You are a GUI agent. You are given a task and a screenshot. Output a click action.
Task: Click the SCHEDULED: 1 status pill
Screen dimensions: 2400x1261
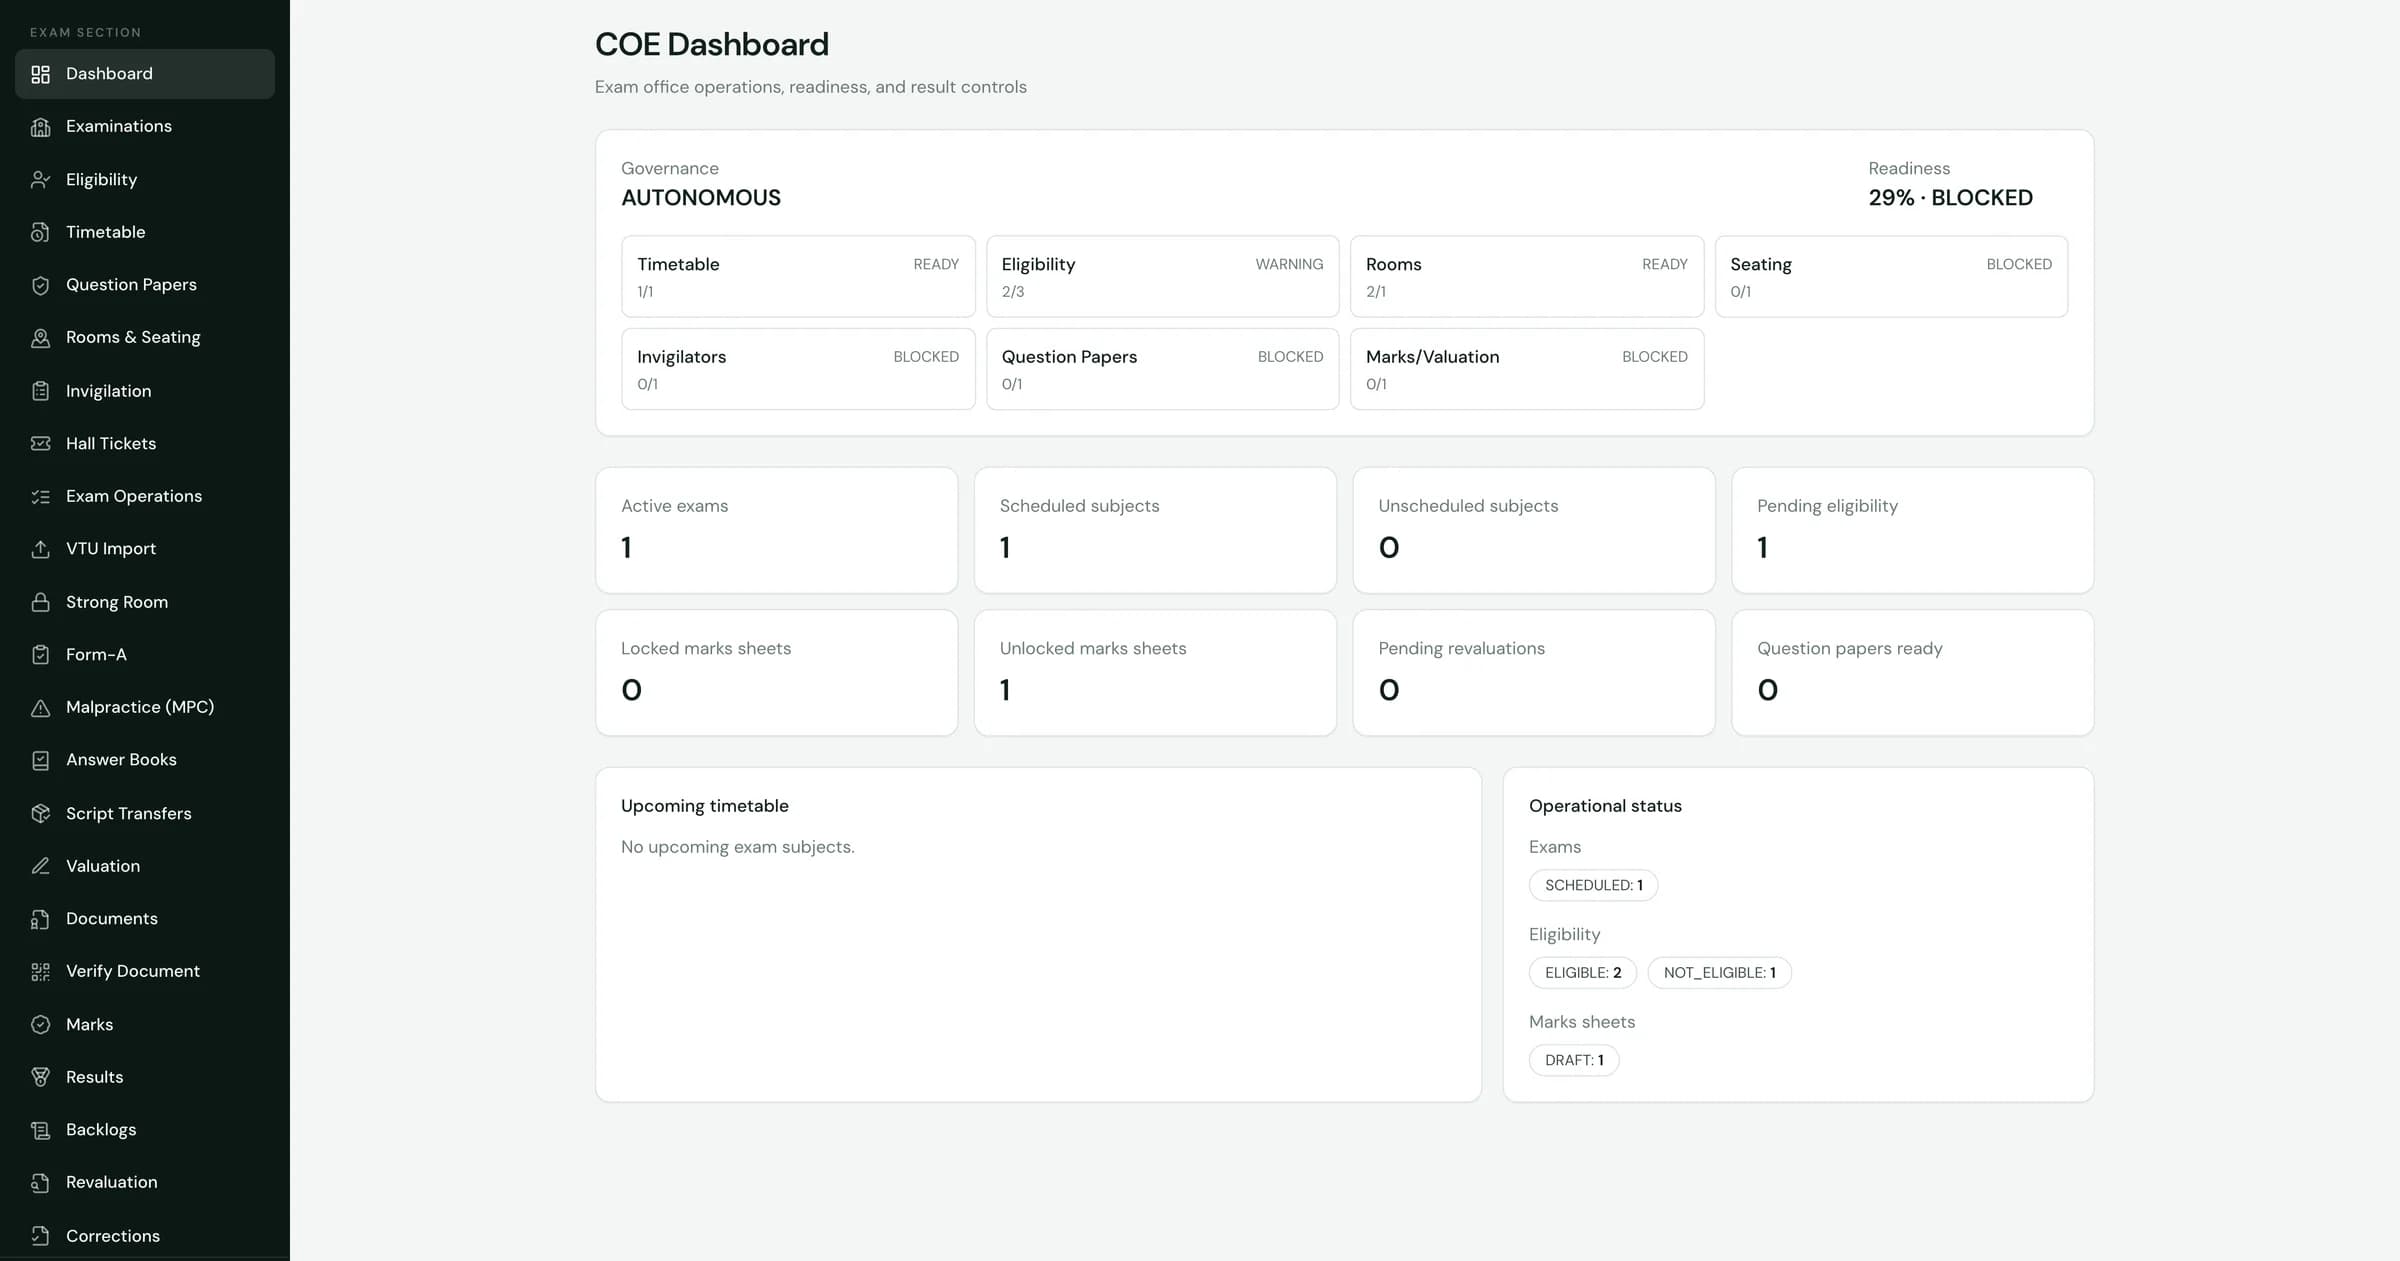(1593, 886)
